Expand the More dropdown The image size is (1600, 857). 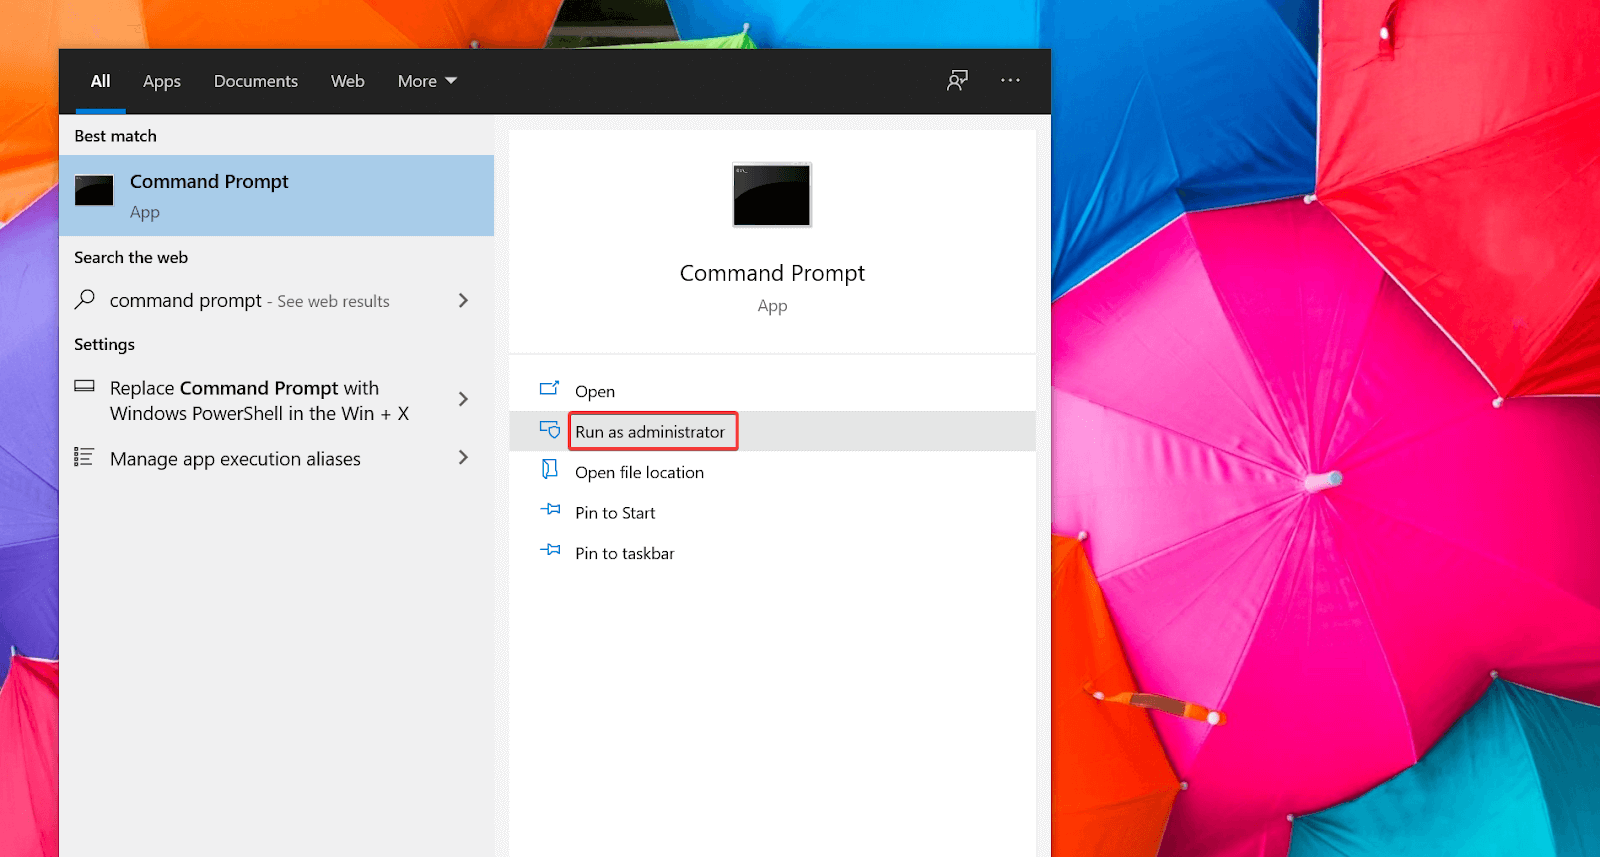point(427,81)
